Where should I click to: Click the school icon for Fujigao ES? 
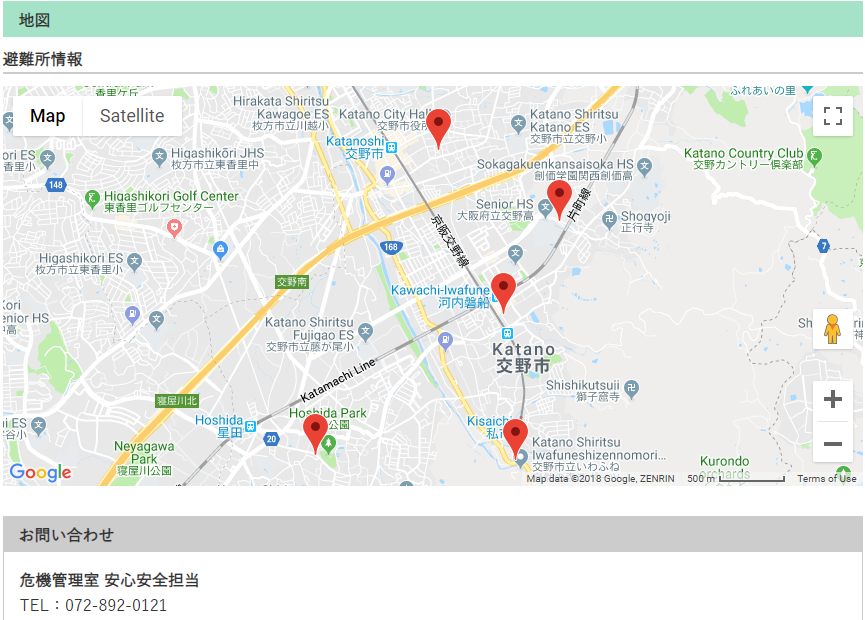click(x=365, y=332)
